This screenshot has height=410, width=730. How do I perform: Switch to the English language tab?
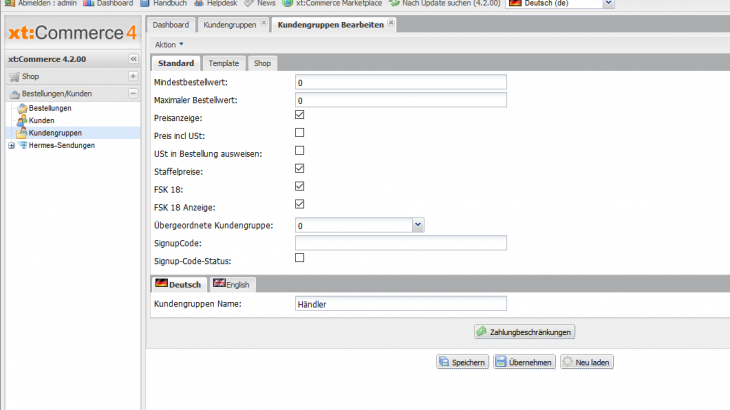[x=232, y=284]
